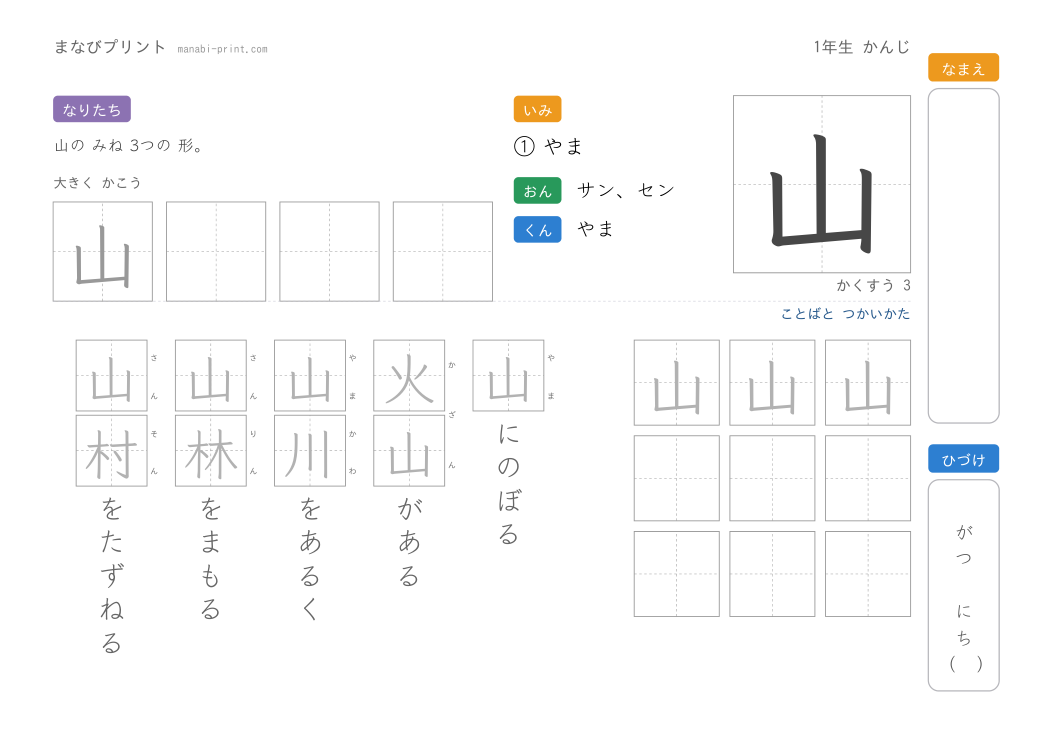Click the empty parentheses in date box

(x=966, y=664)
